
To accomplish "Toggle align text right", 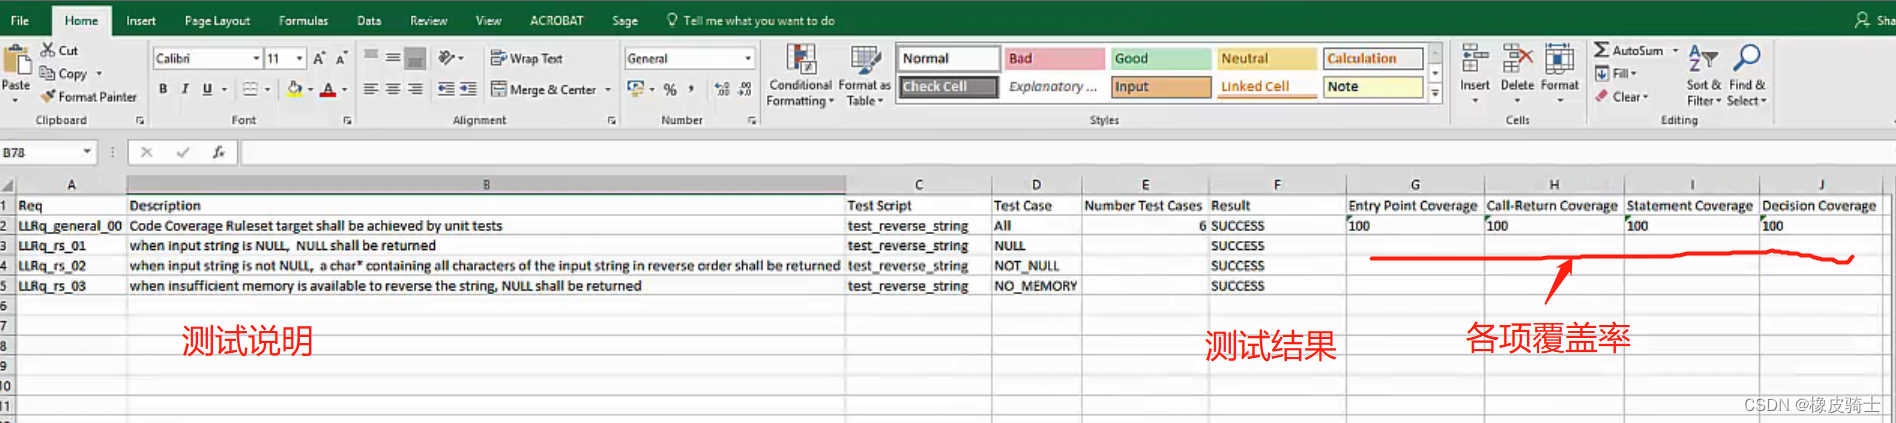I will pyautogui.click(x=415, y=89).
